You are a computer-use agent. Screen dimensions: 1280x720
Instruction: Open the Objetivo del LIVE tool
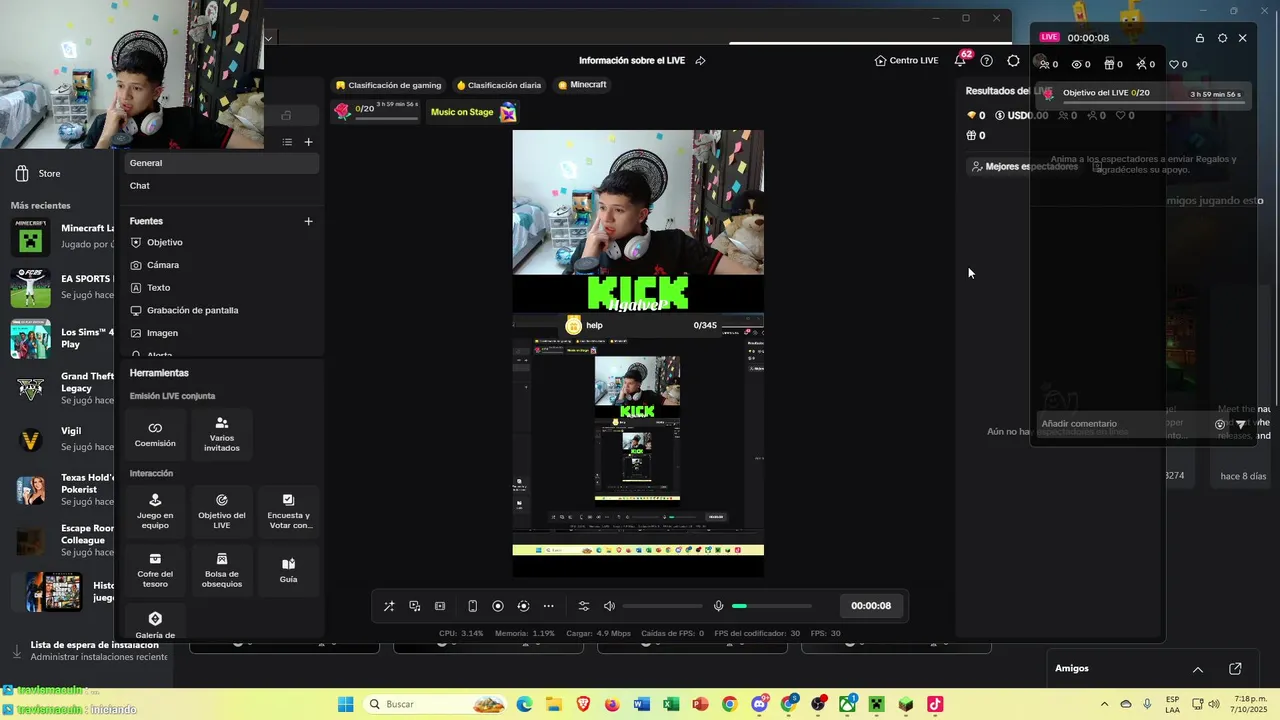tap(222, 511)
